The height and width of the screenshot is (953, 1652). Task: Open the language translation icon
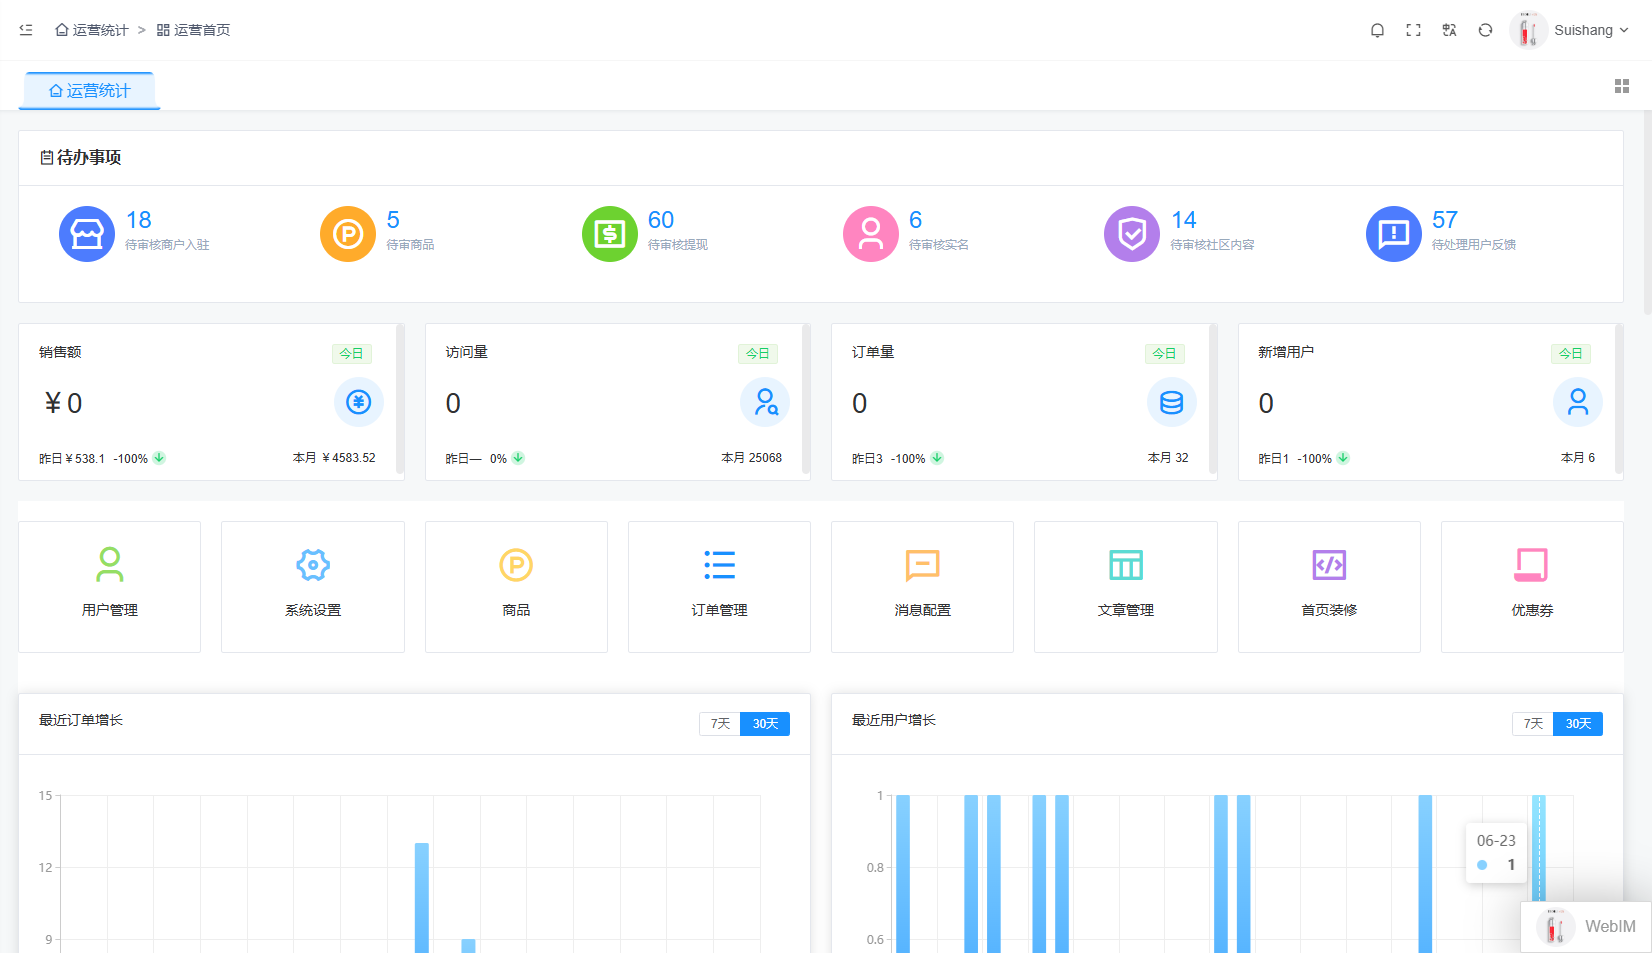[1449, 30]
